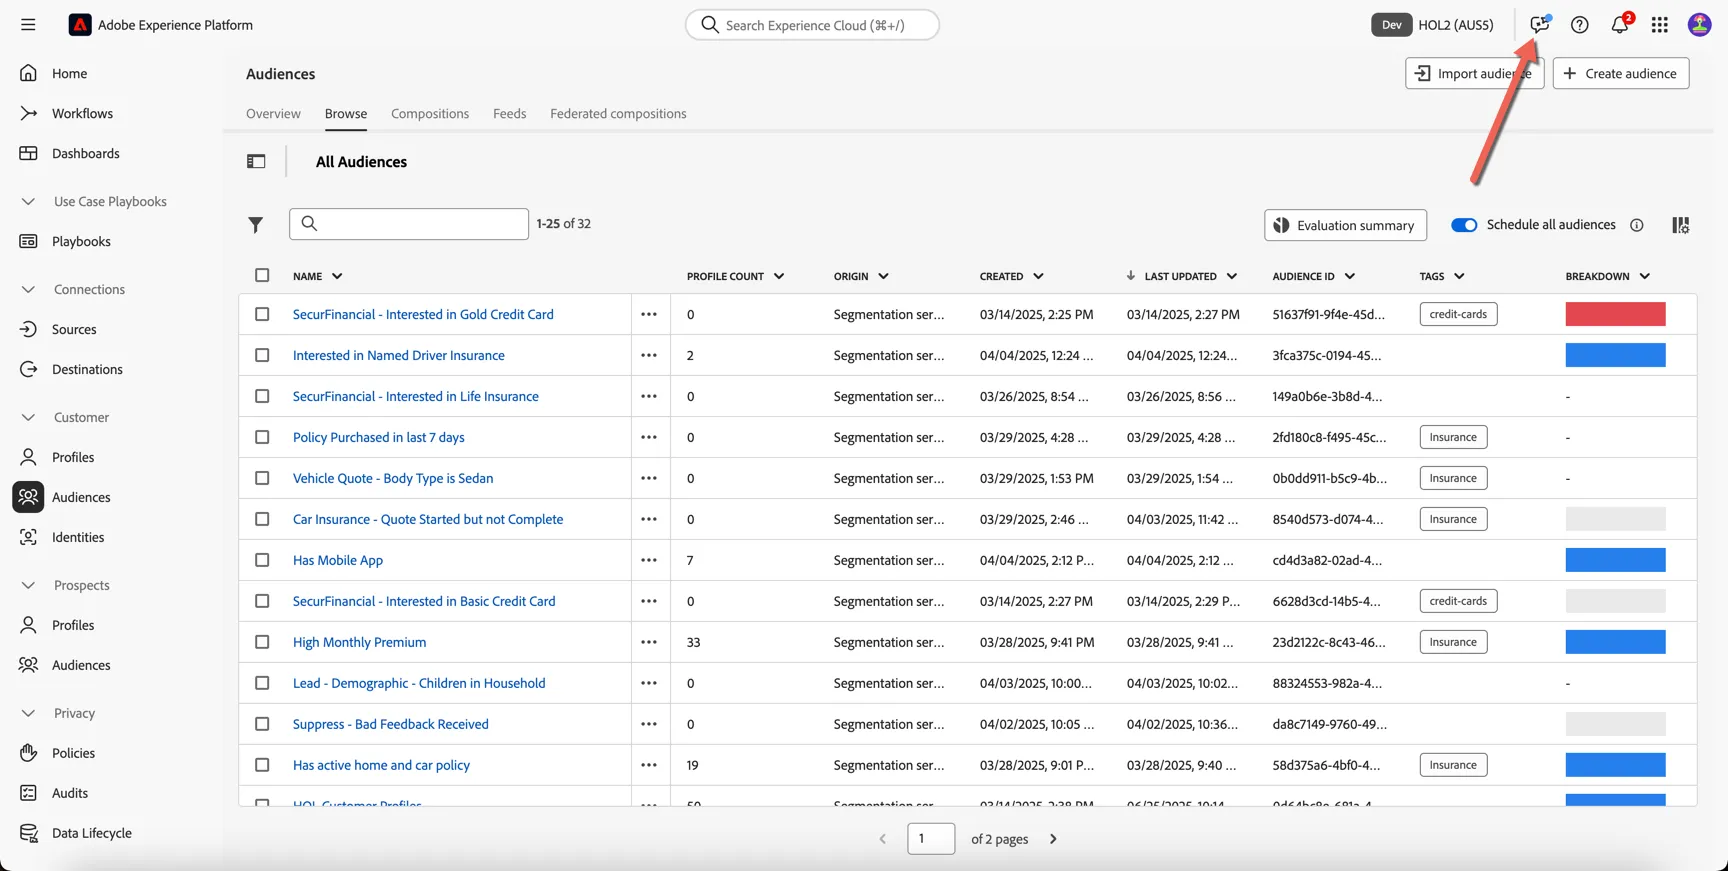
Task: Open the Tags column dropdown
Action: (x=1460, y=276)
